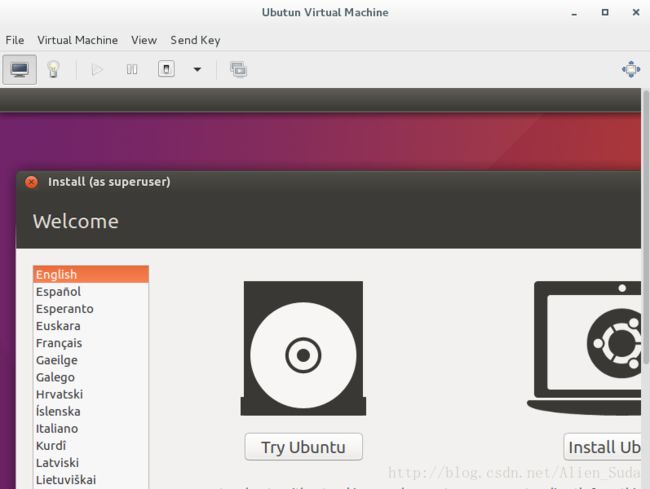Click the Try Ubuntu button
650x489 pixels.
[x=303, y=447]
